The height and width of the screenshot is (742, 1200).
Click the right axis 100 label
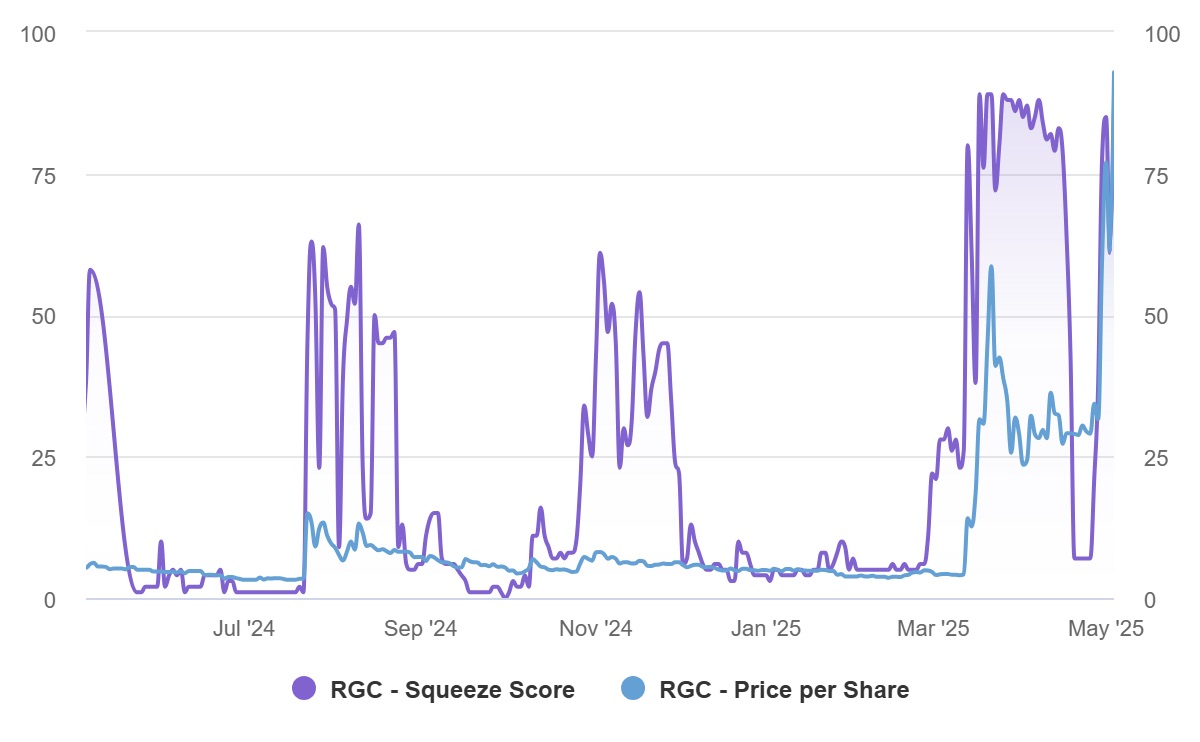(x=1161, y=34)
